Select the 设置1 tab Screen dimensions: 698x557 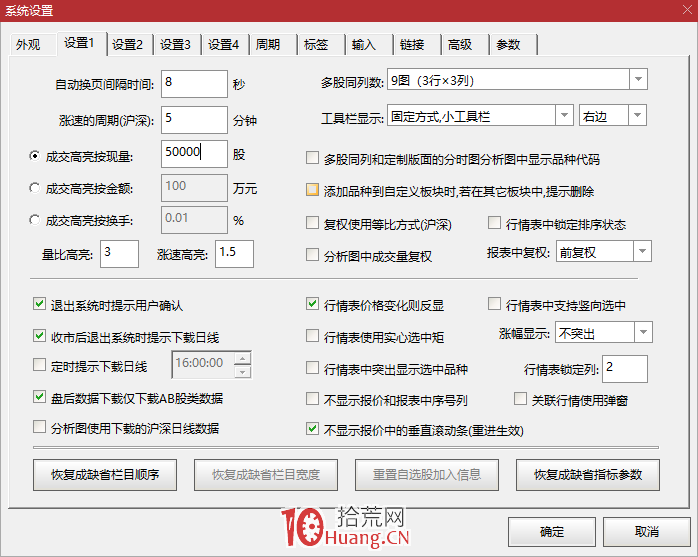(x=81, y=43)
